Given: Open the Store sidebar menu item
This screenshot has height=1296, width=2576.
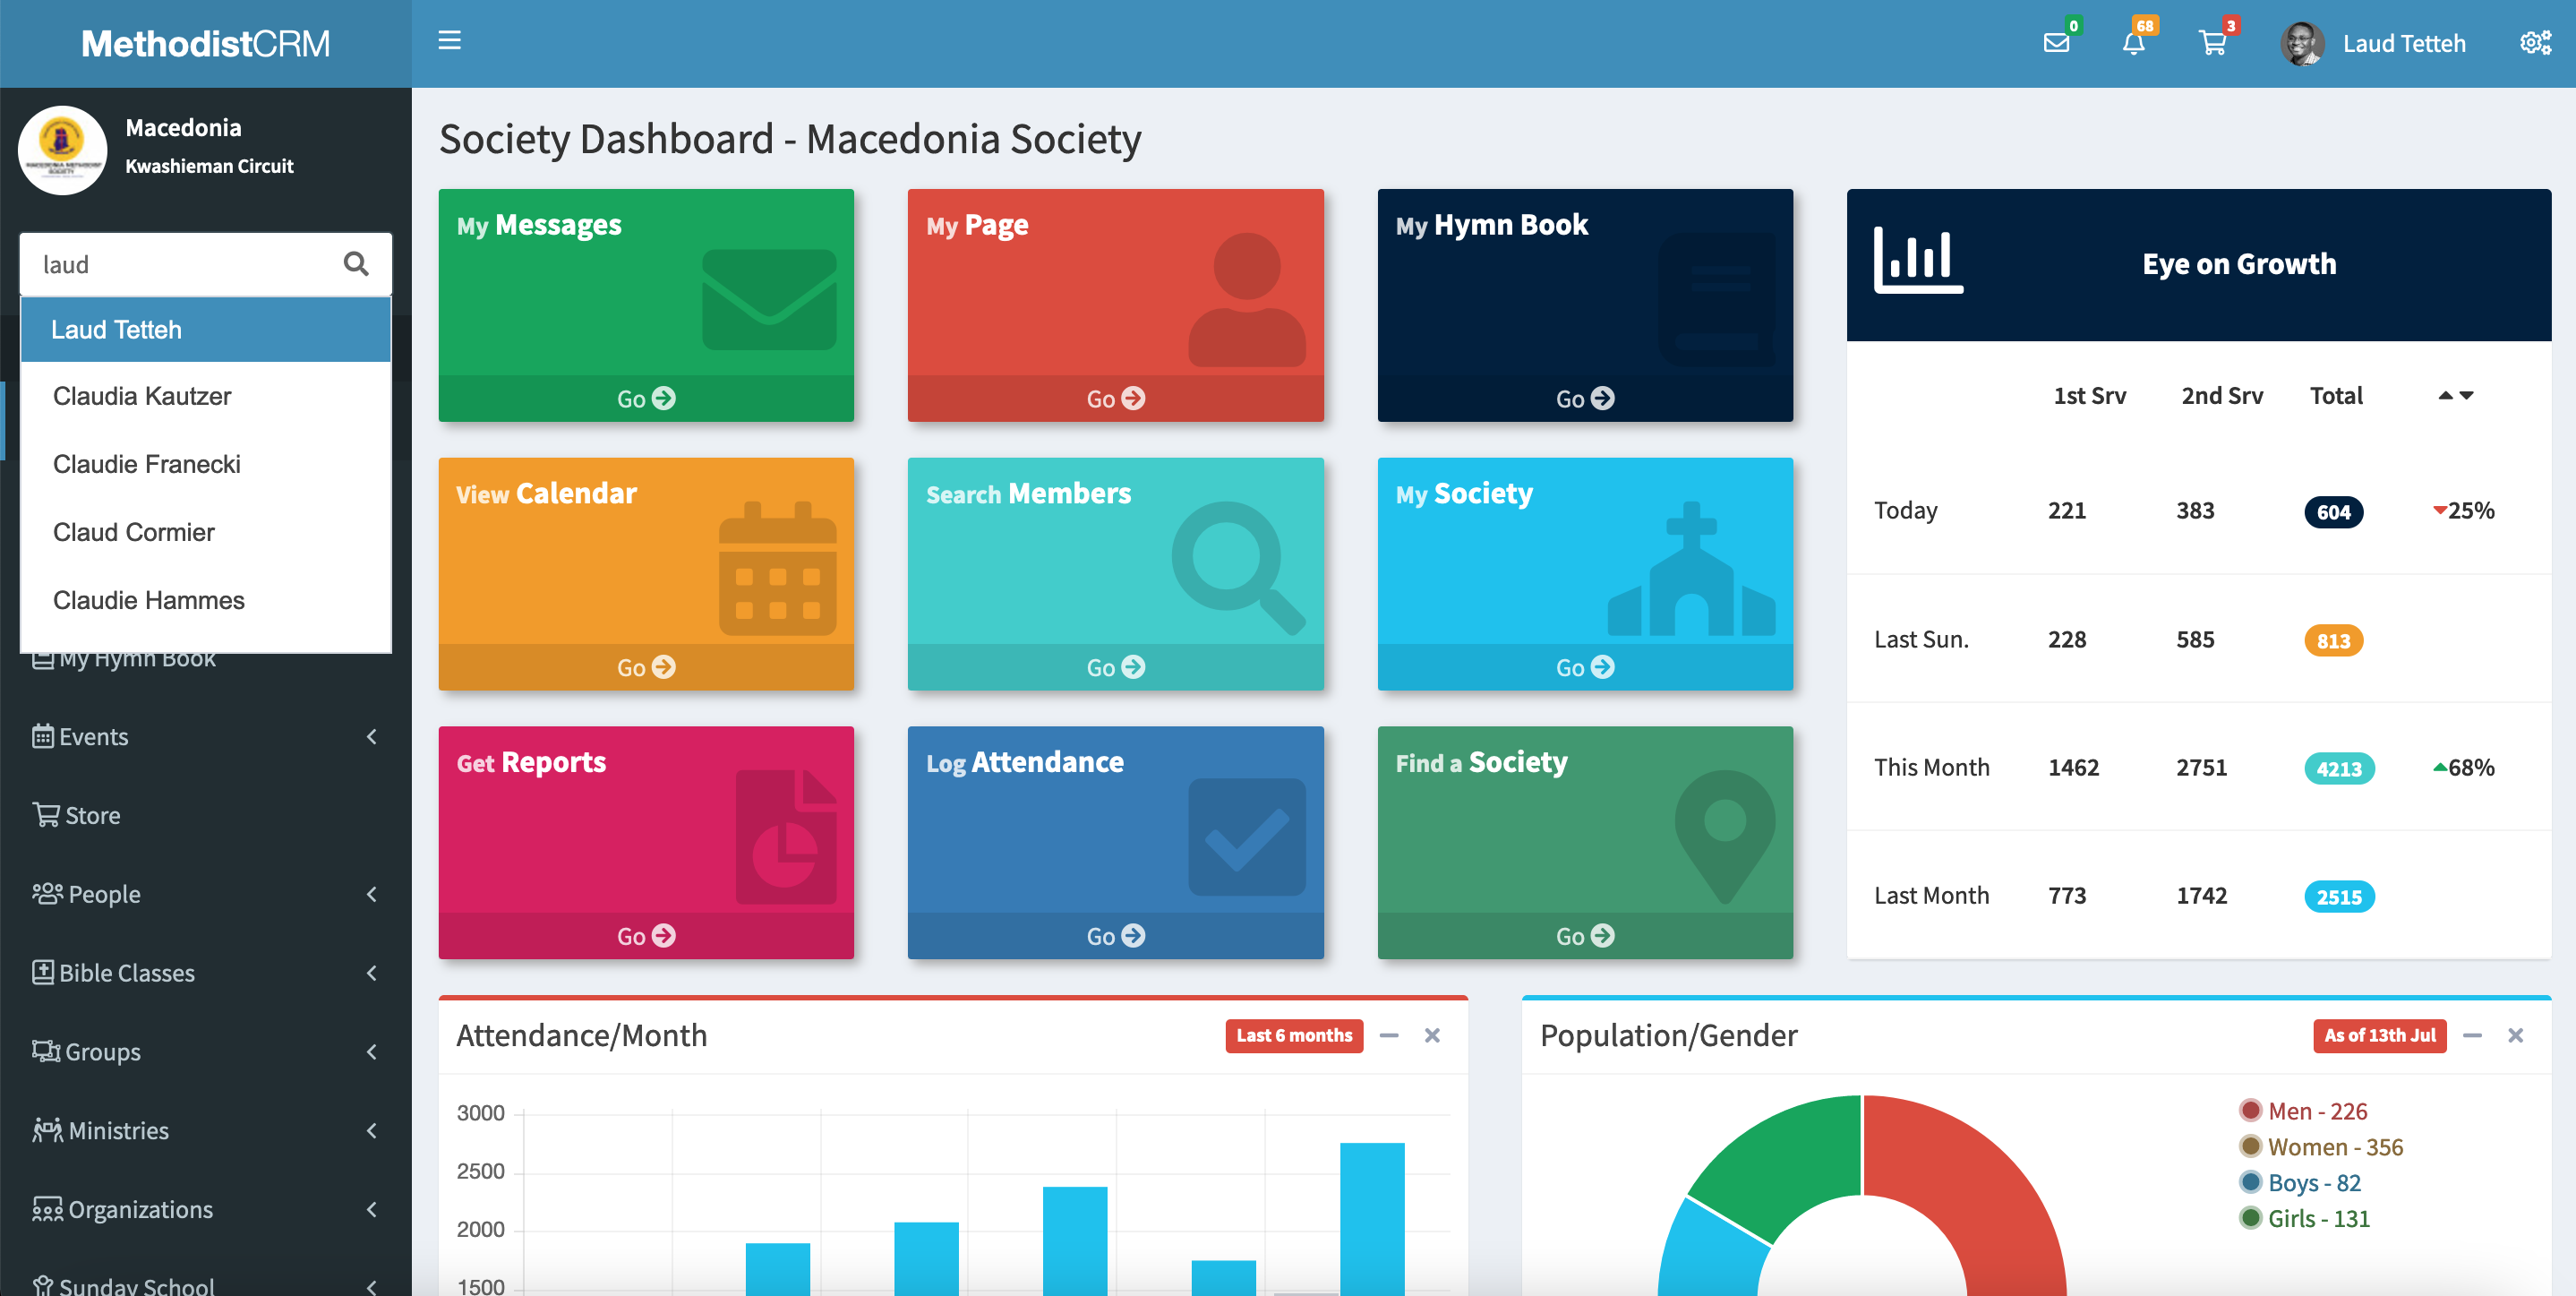Looking at the screenshot, I should [205, 815].
